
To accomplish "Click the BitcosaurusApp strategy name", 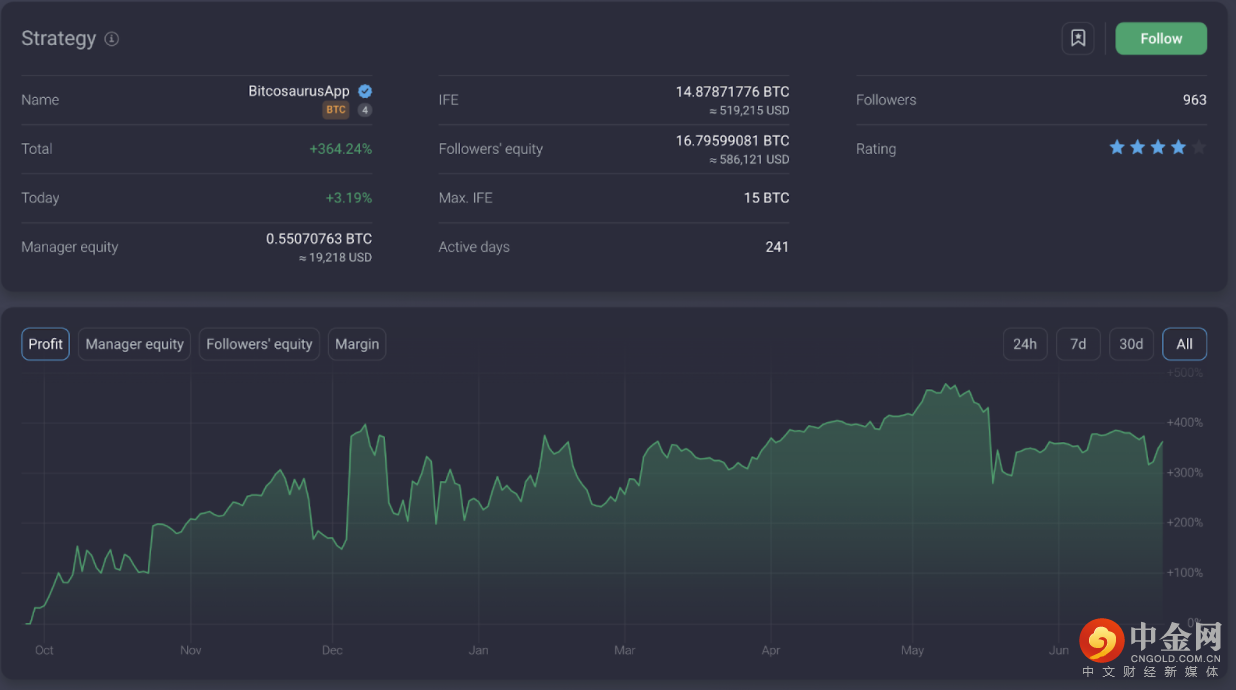I will [x=299, y=91].
